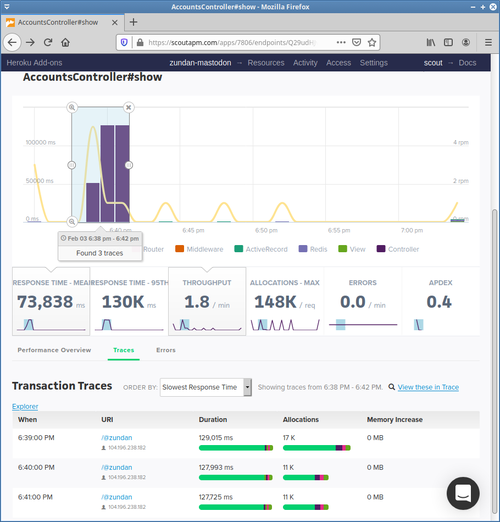Select the Throughput metric card
Image resolution: width=500 pixels, height=522 pixels.
[207, 301]
